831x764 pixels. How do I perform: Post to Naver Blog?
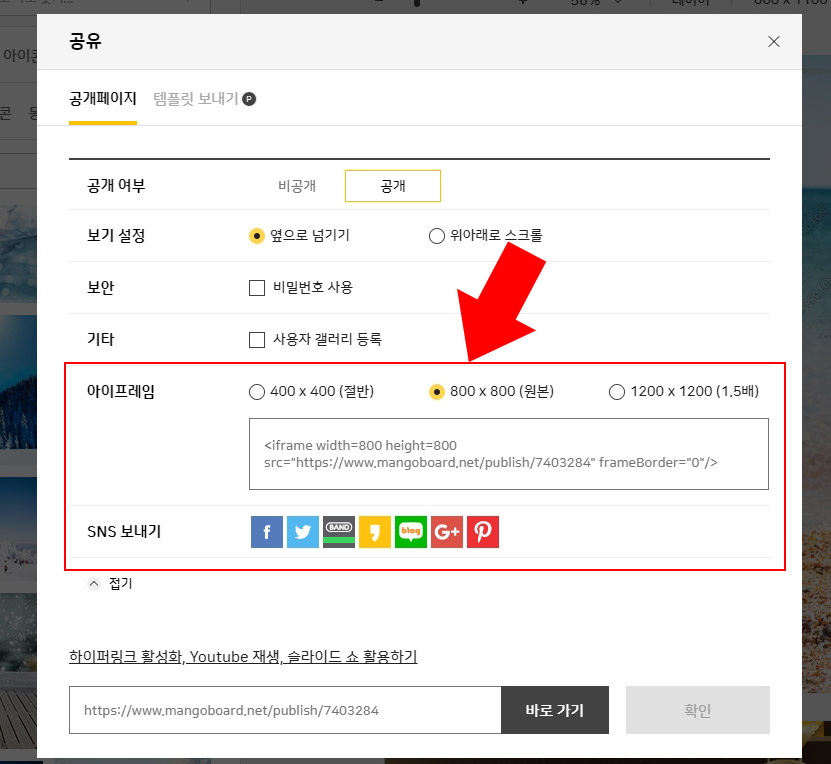click(410, 531)
